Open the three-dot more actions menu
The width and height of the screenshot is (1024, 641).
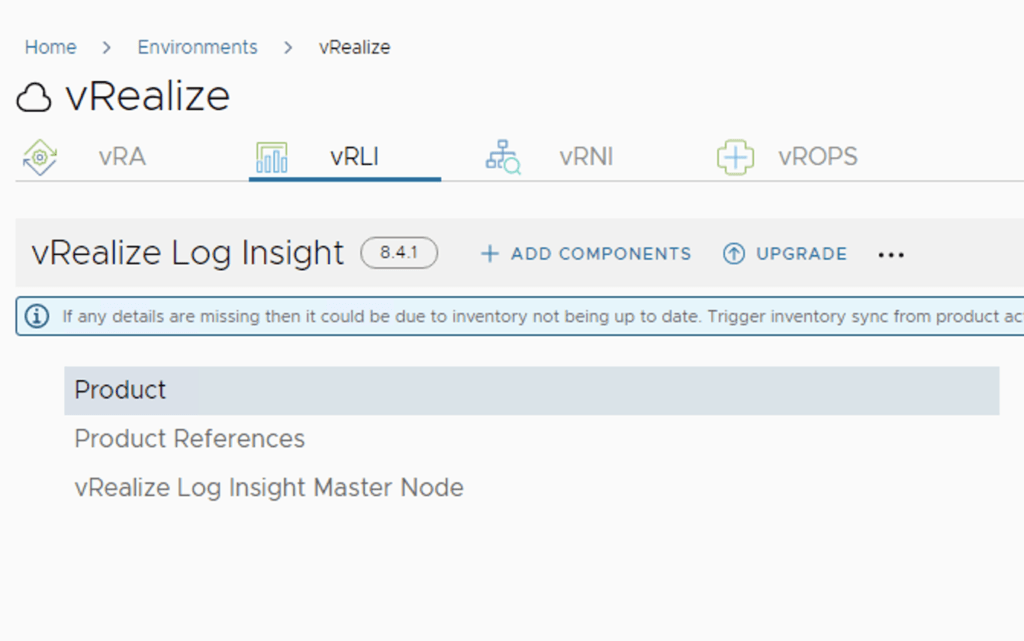891,255
